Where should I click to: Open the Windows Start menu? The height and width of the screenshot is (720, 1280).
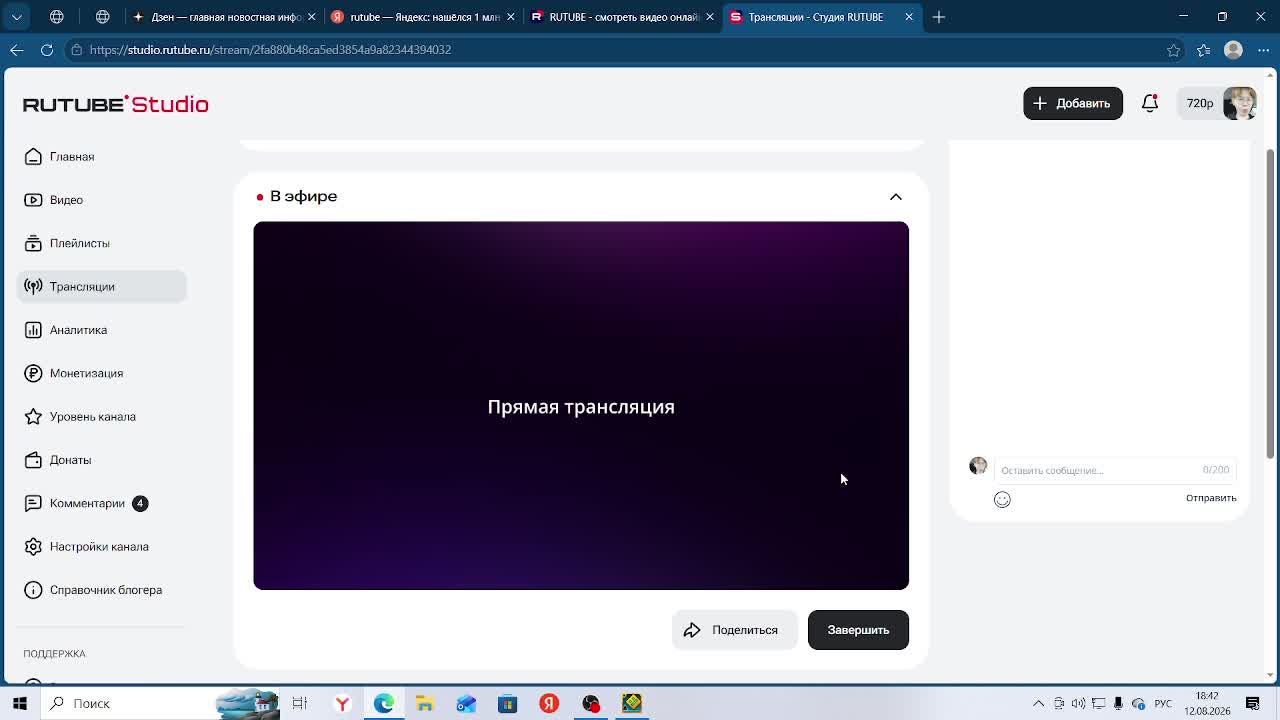click(x=19, y=703)
